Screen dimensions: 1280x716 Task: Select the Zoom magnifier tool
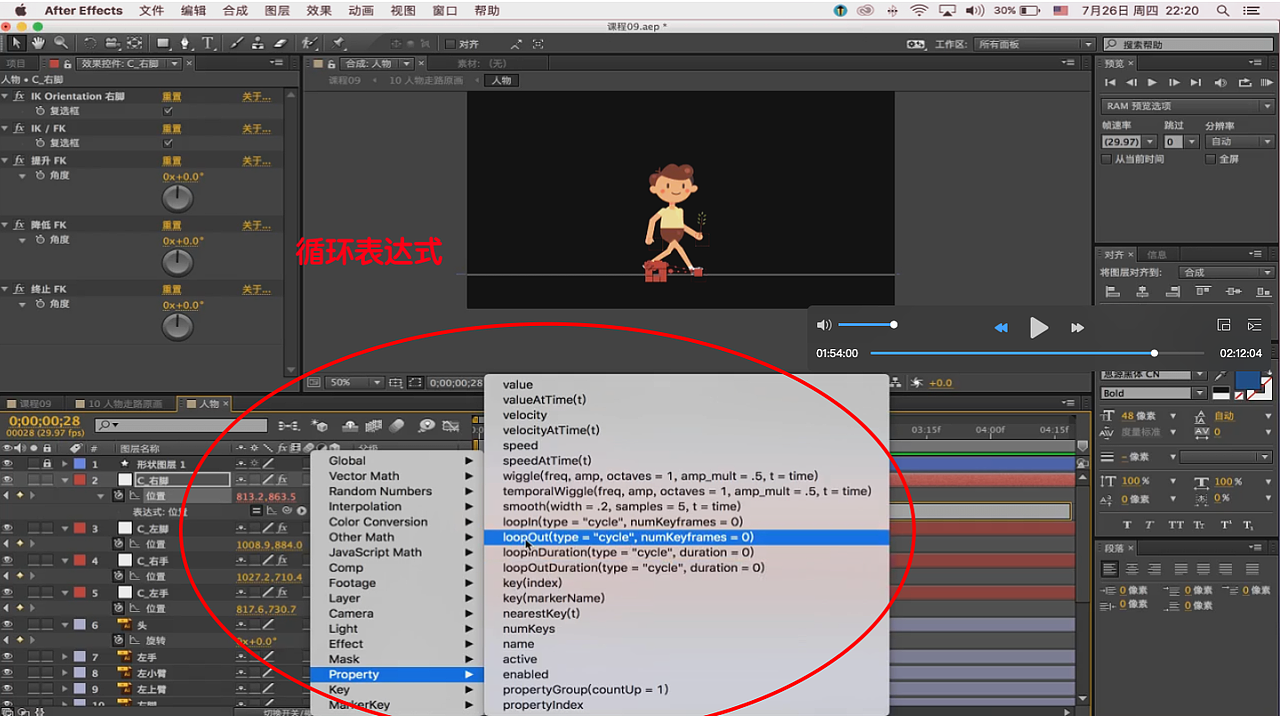(x=61, y=44)
